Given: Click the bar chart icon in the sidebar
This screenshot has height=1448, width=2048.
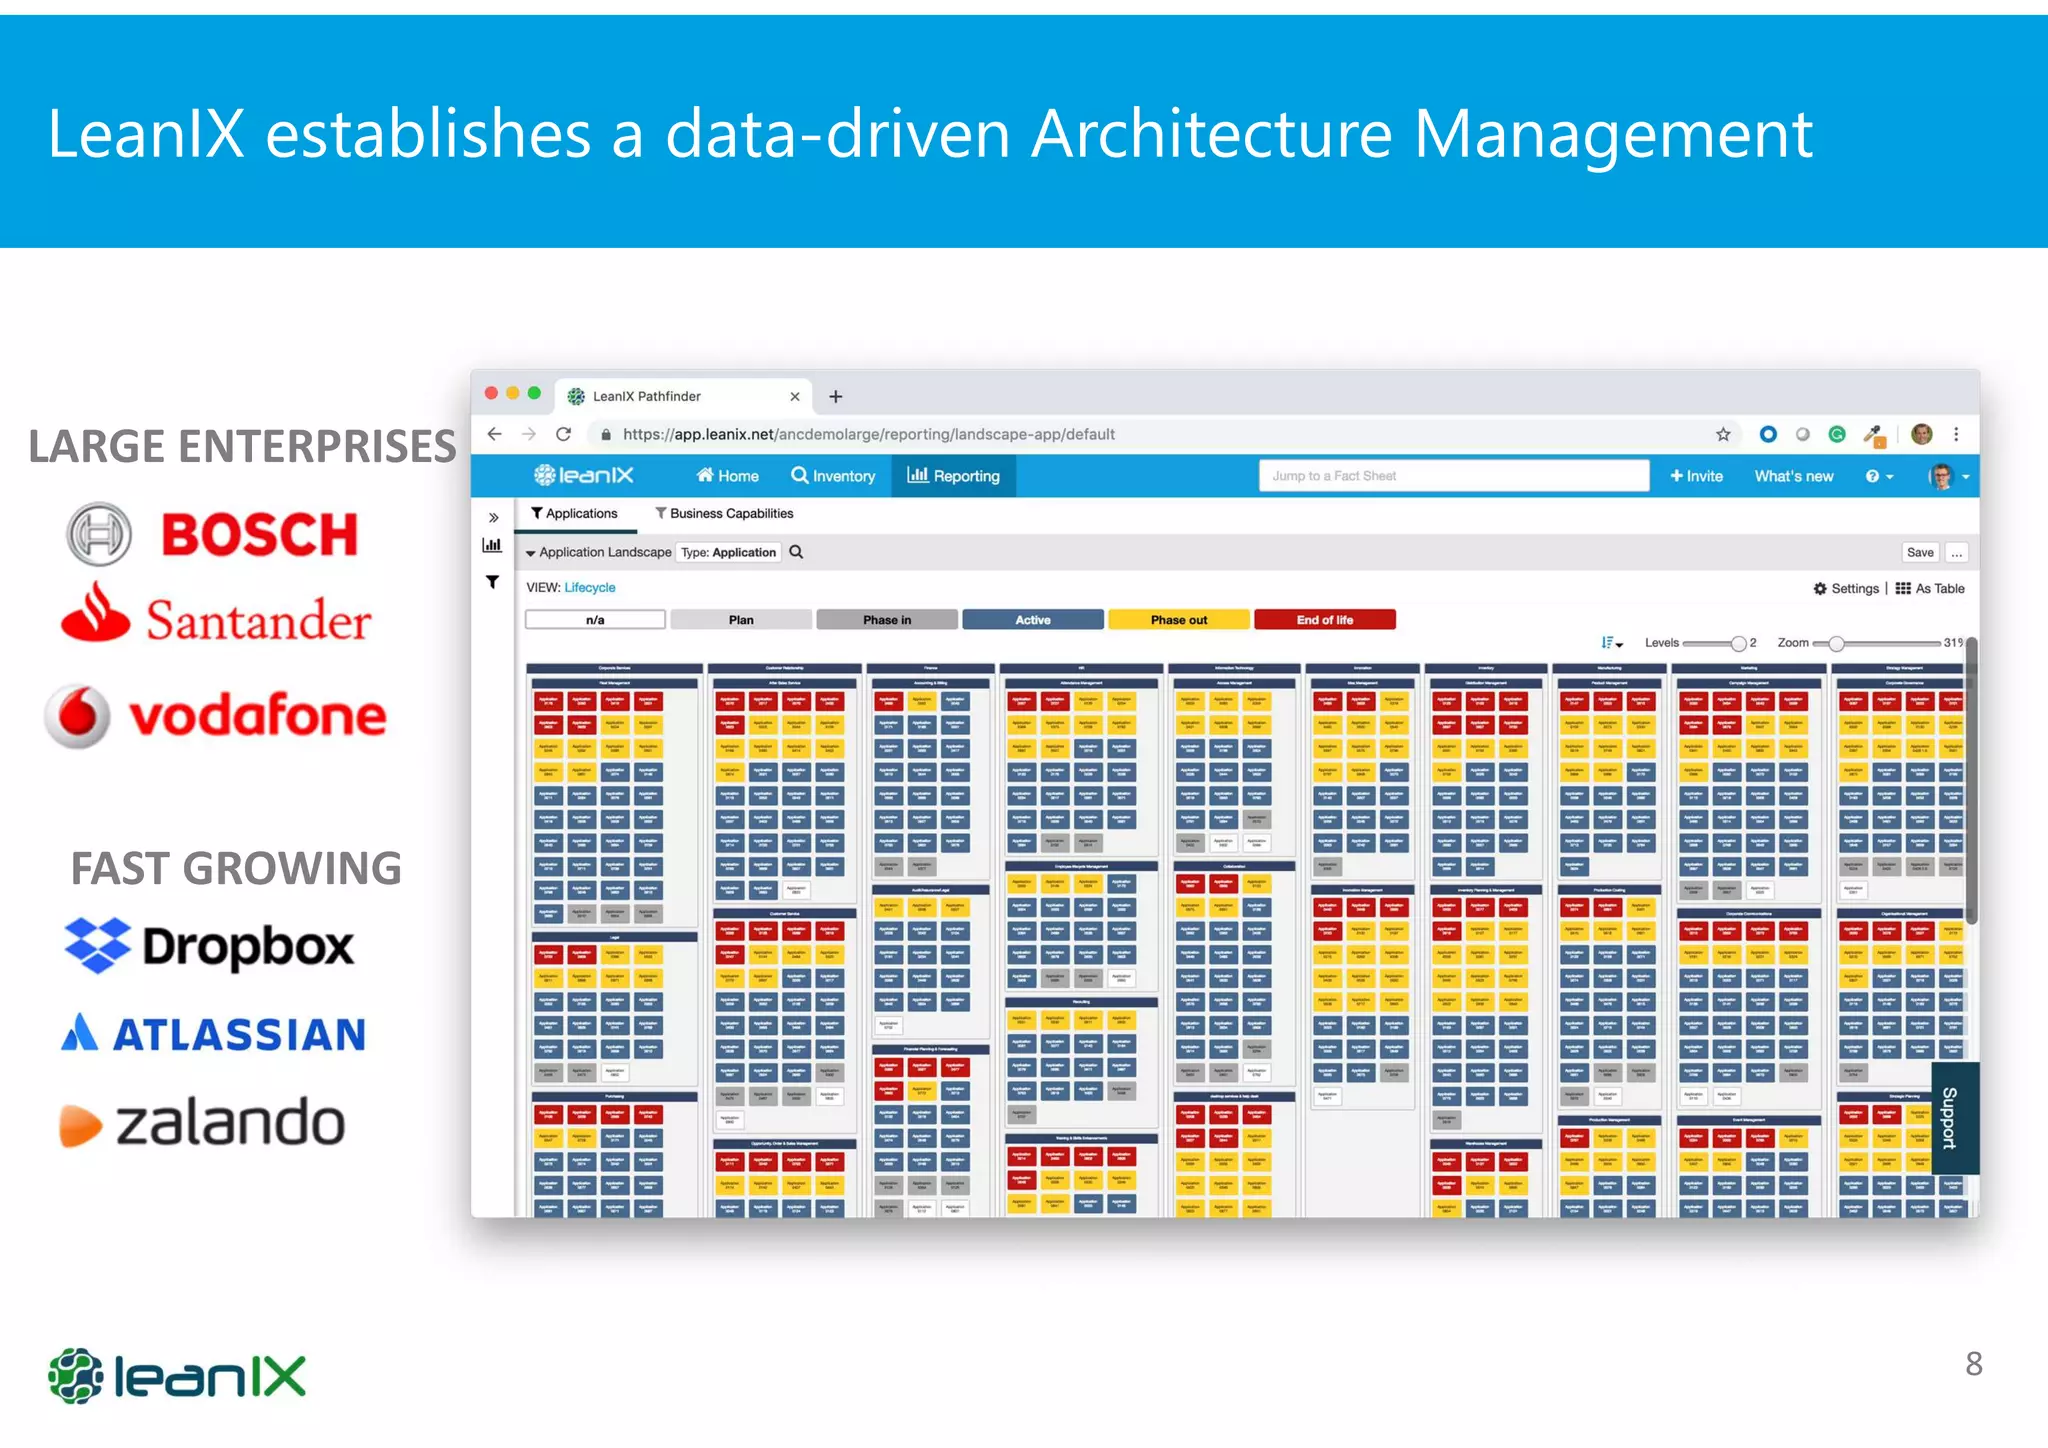Looking at the screenshot, I should click(x=492, y=545).
